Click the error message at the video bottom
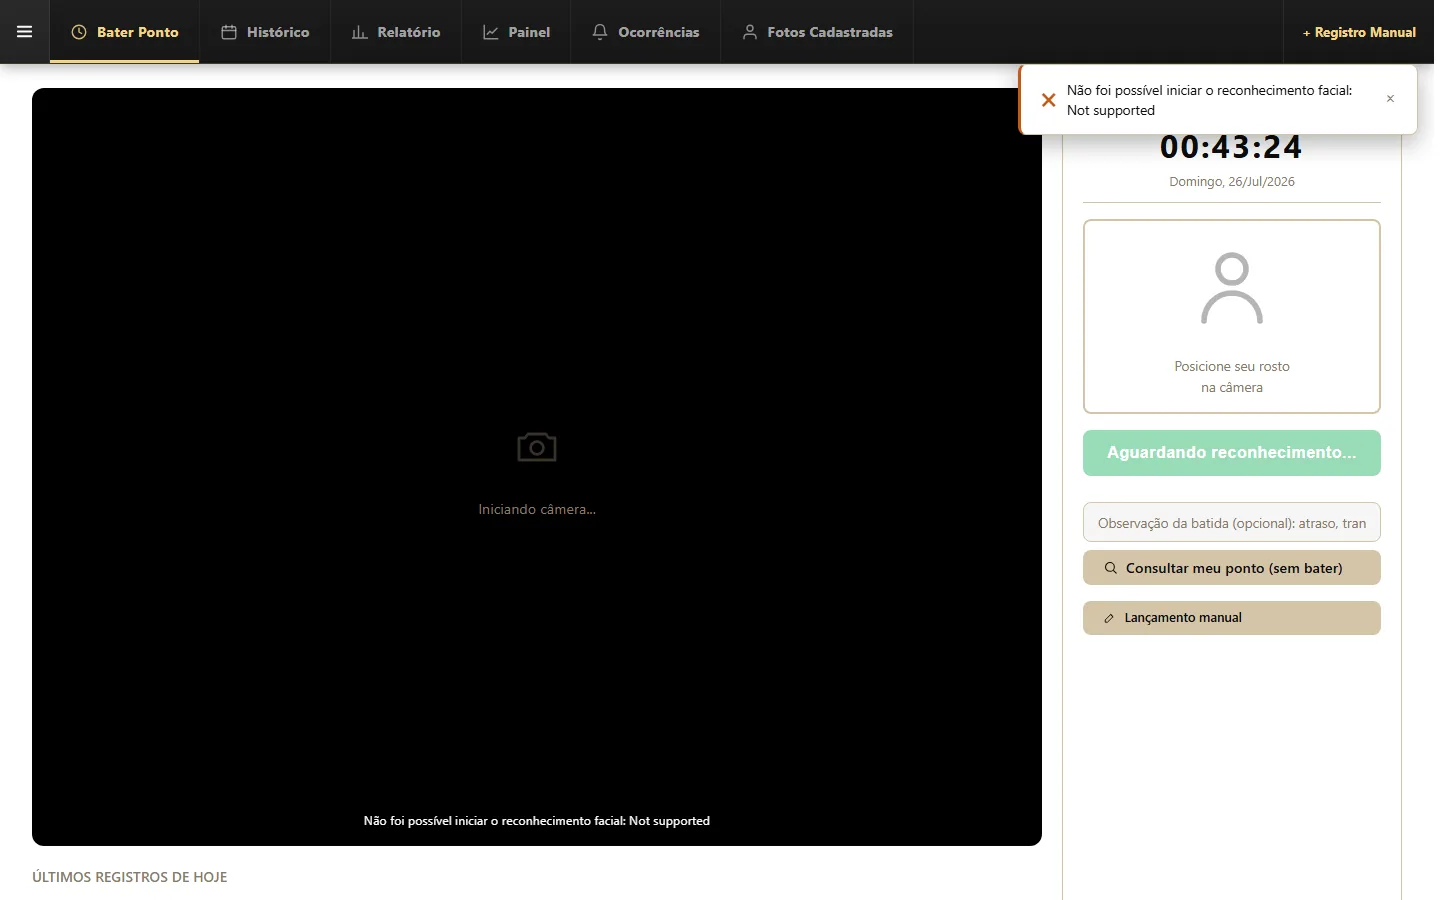 (537, 821)
